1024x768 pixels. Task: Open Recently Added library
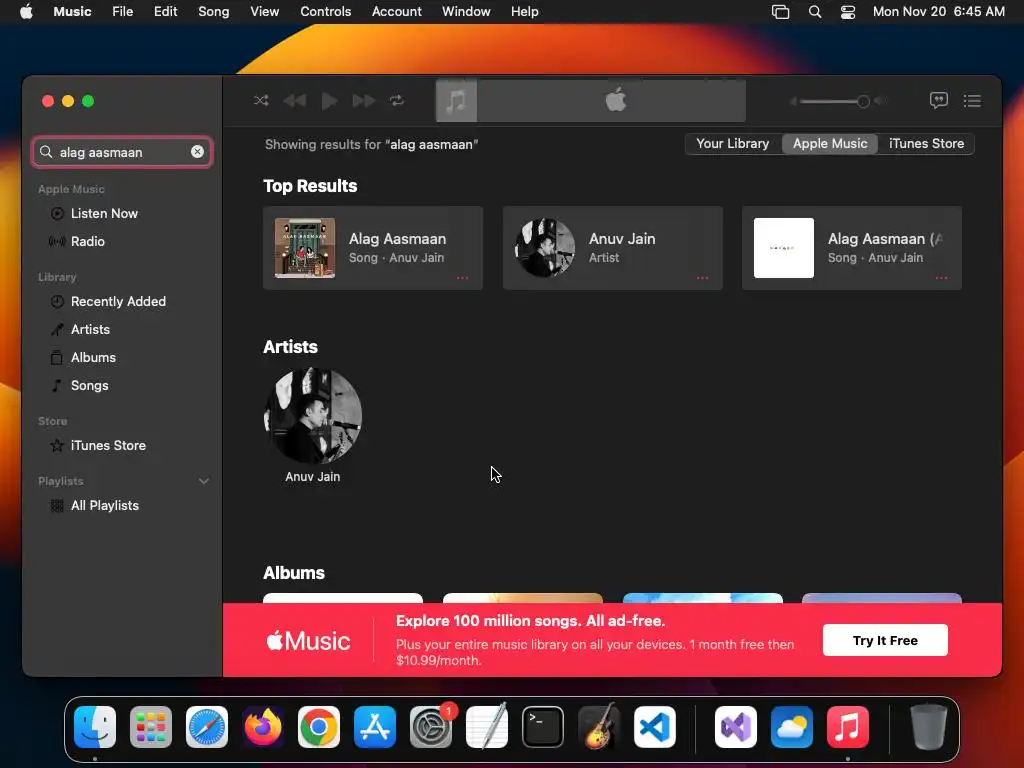tap(118, 302)
